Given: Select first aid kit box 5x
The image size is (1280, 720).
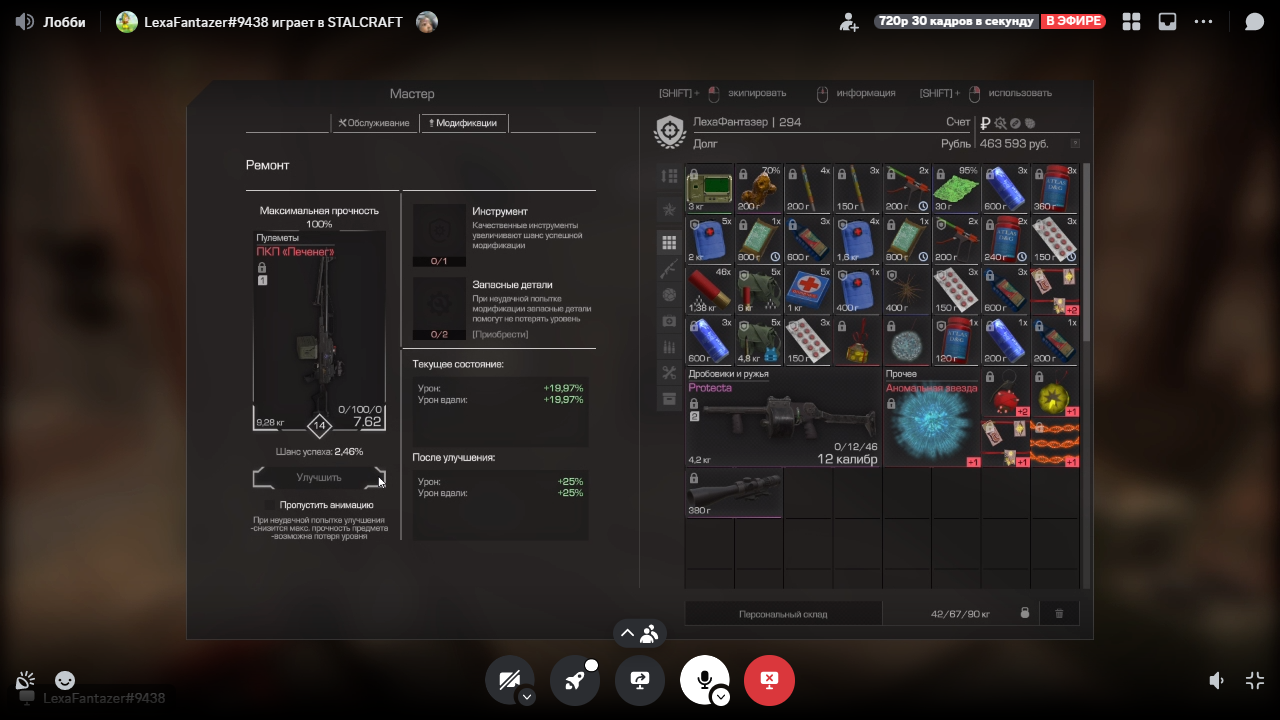Looking at the screenshot, I should coord(808,290).
